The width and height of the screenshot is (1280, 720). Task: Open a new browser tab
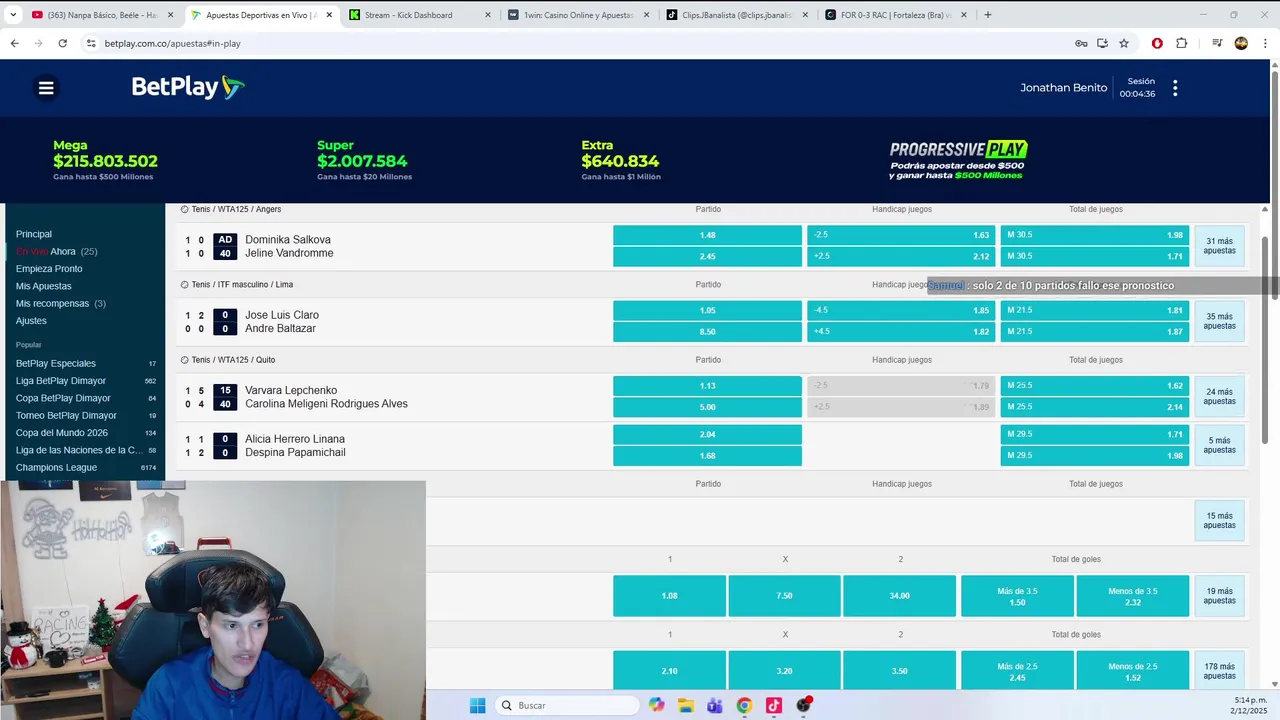(988, 15)
